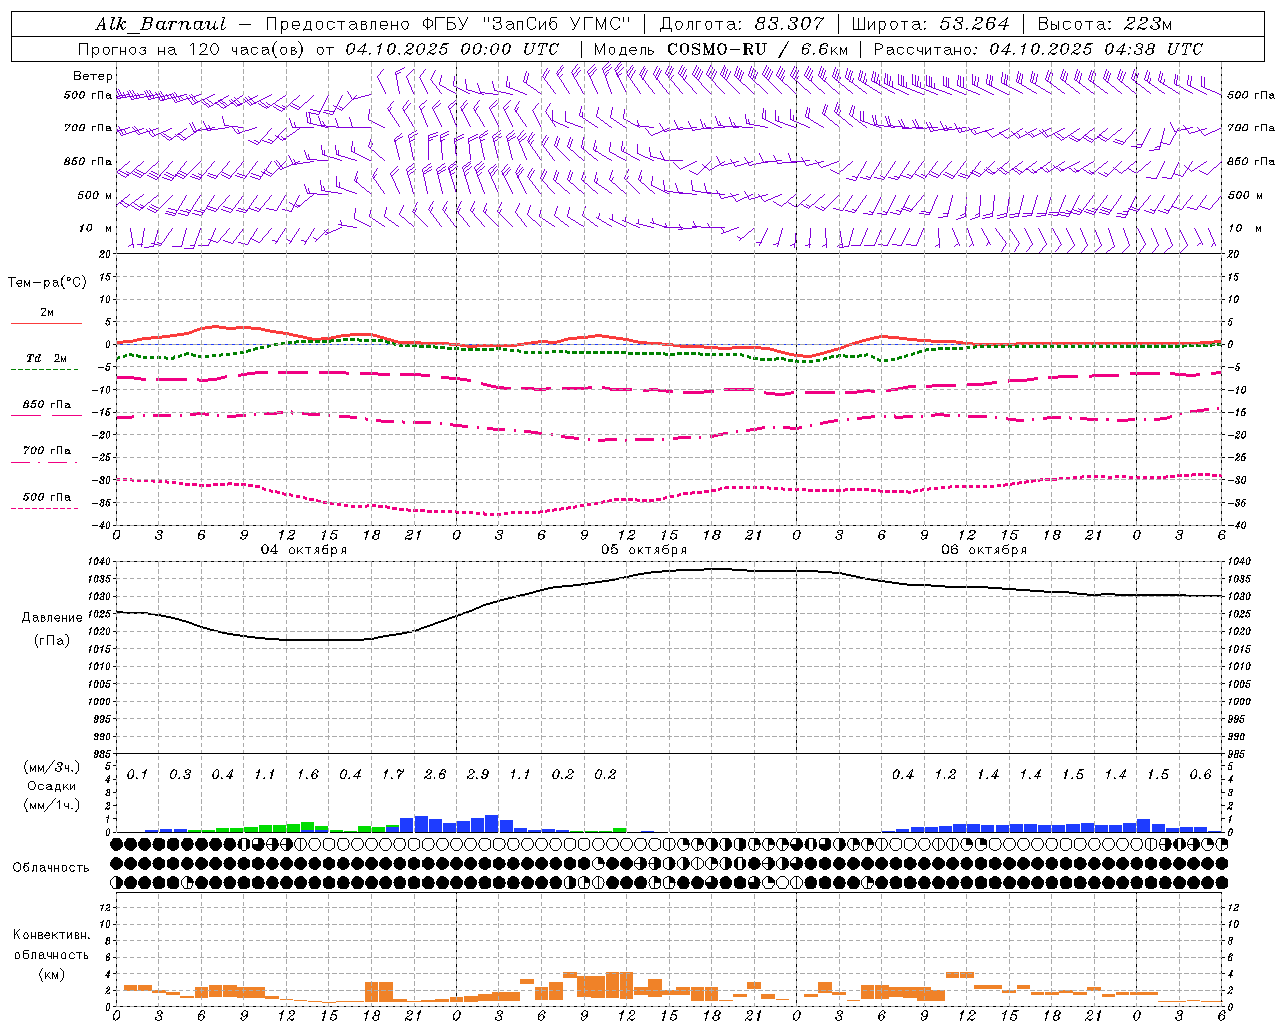Screen dimensions: 1280x1024
Task: Click the 'Ветер' wind panel label
Action: [93, 76]
